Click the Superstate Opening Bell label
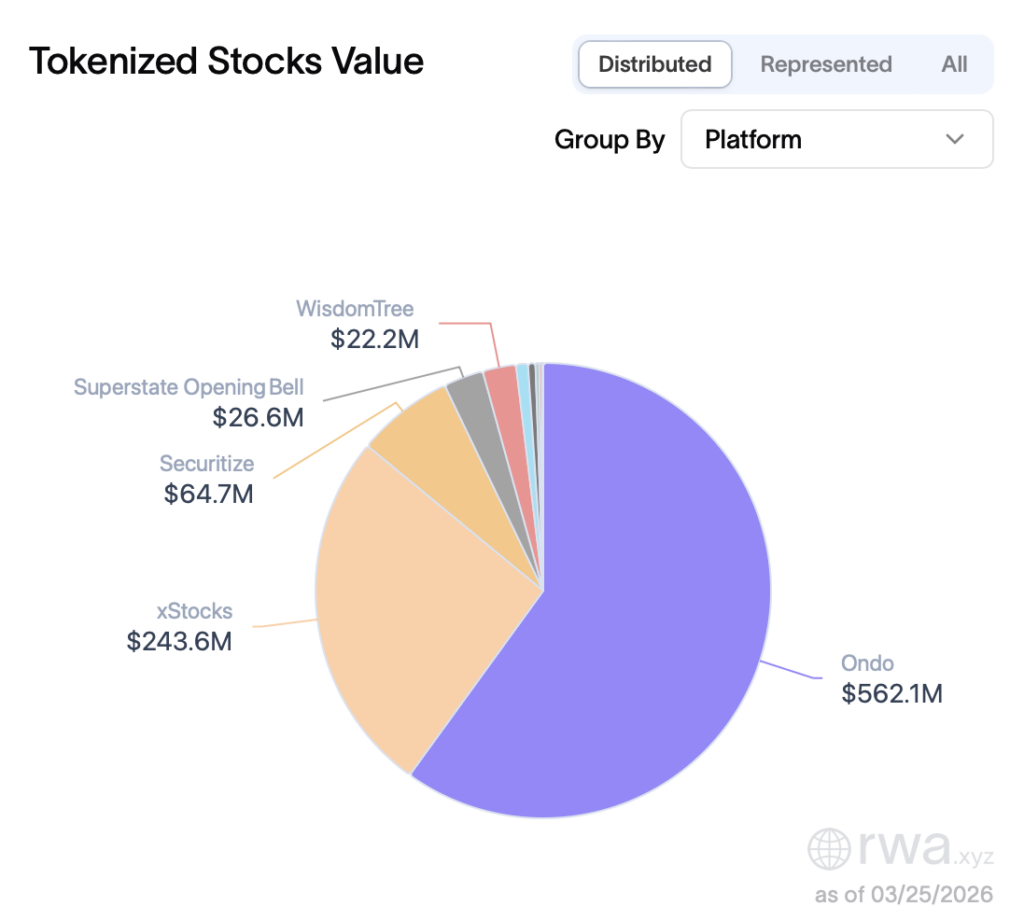 point(189,387)
